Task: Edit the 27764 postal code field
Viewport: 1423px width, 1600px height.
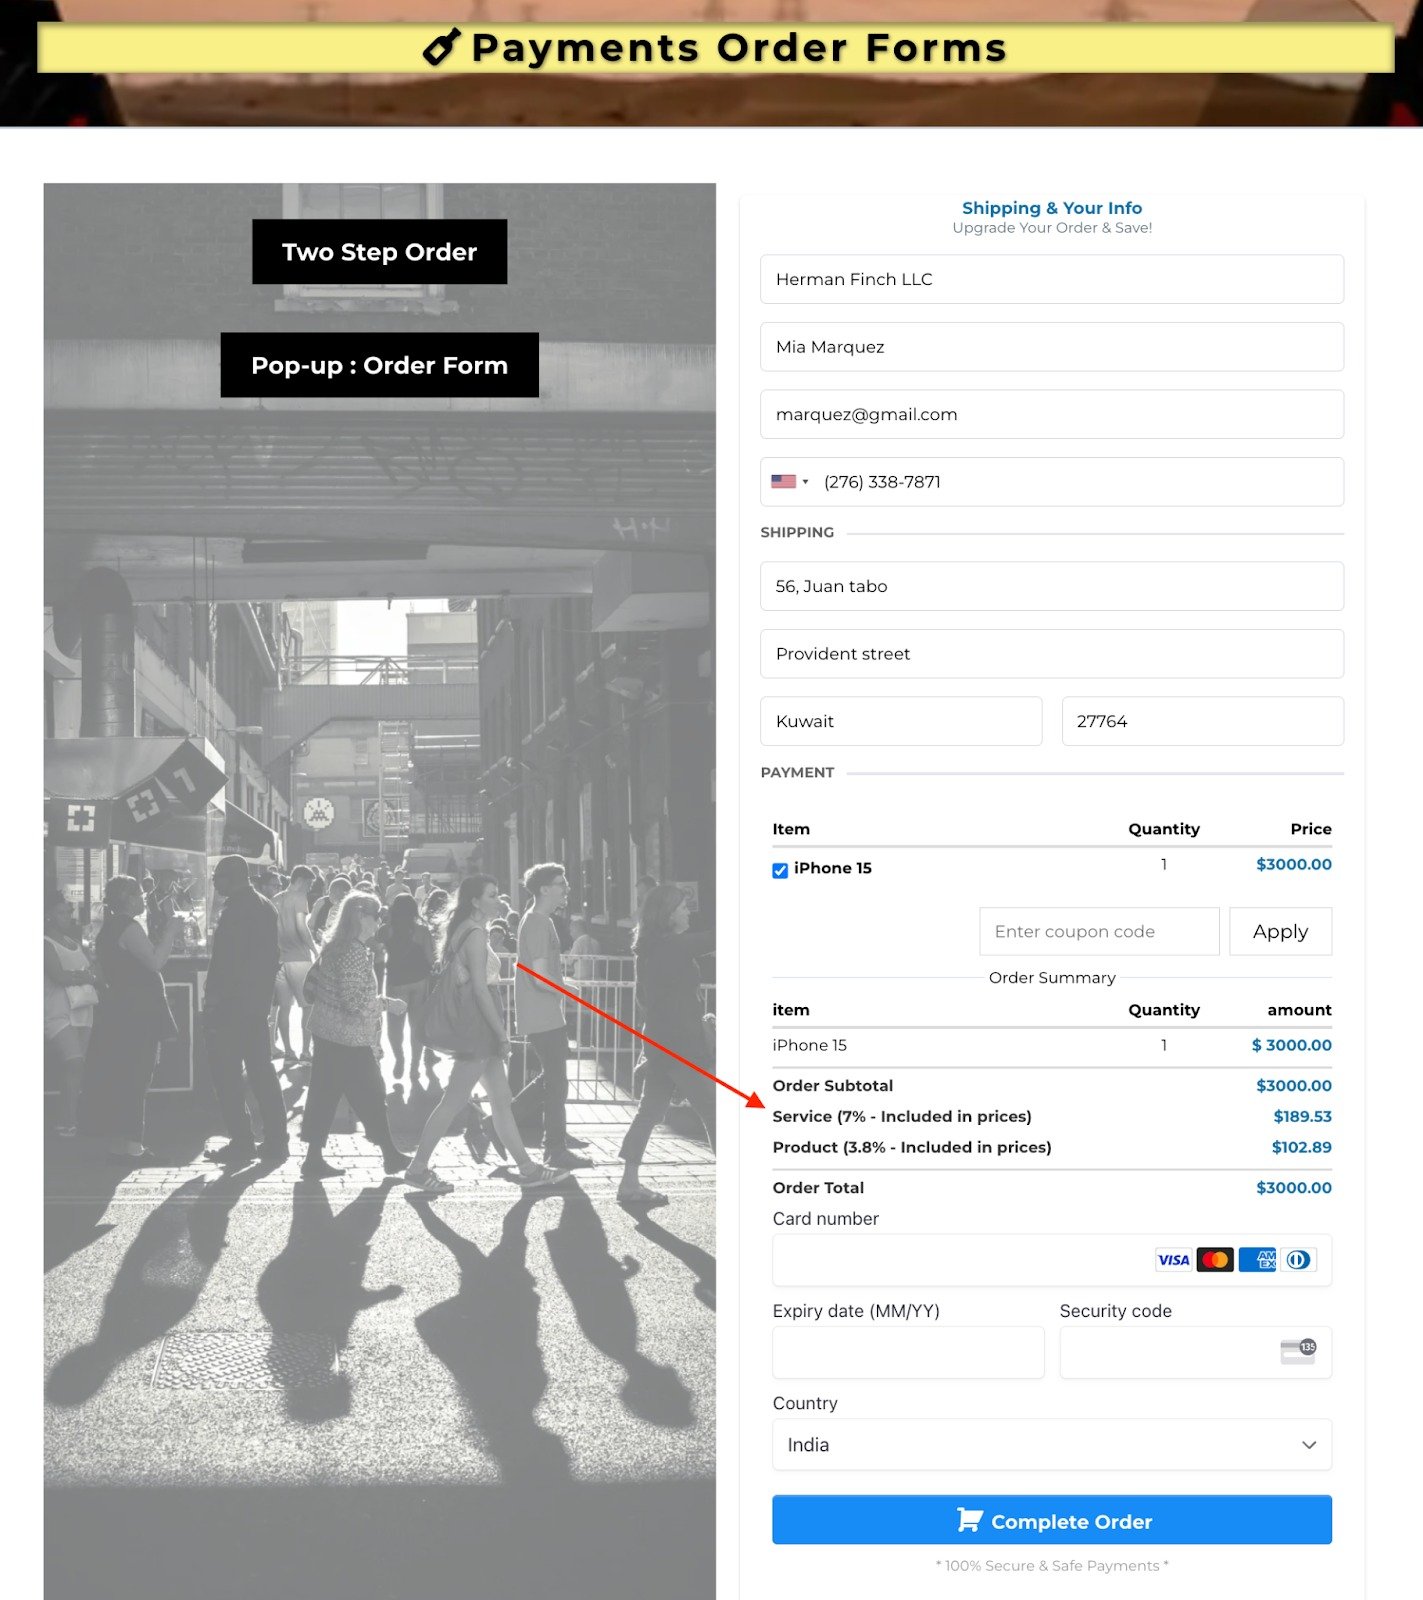Action: [1202, 721]
